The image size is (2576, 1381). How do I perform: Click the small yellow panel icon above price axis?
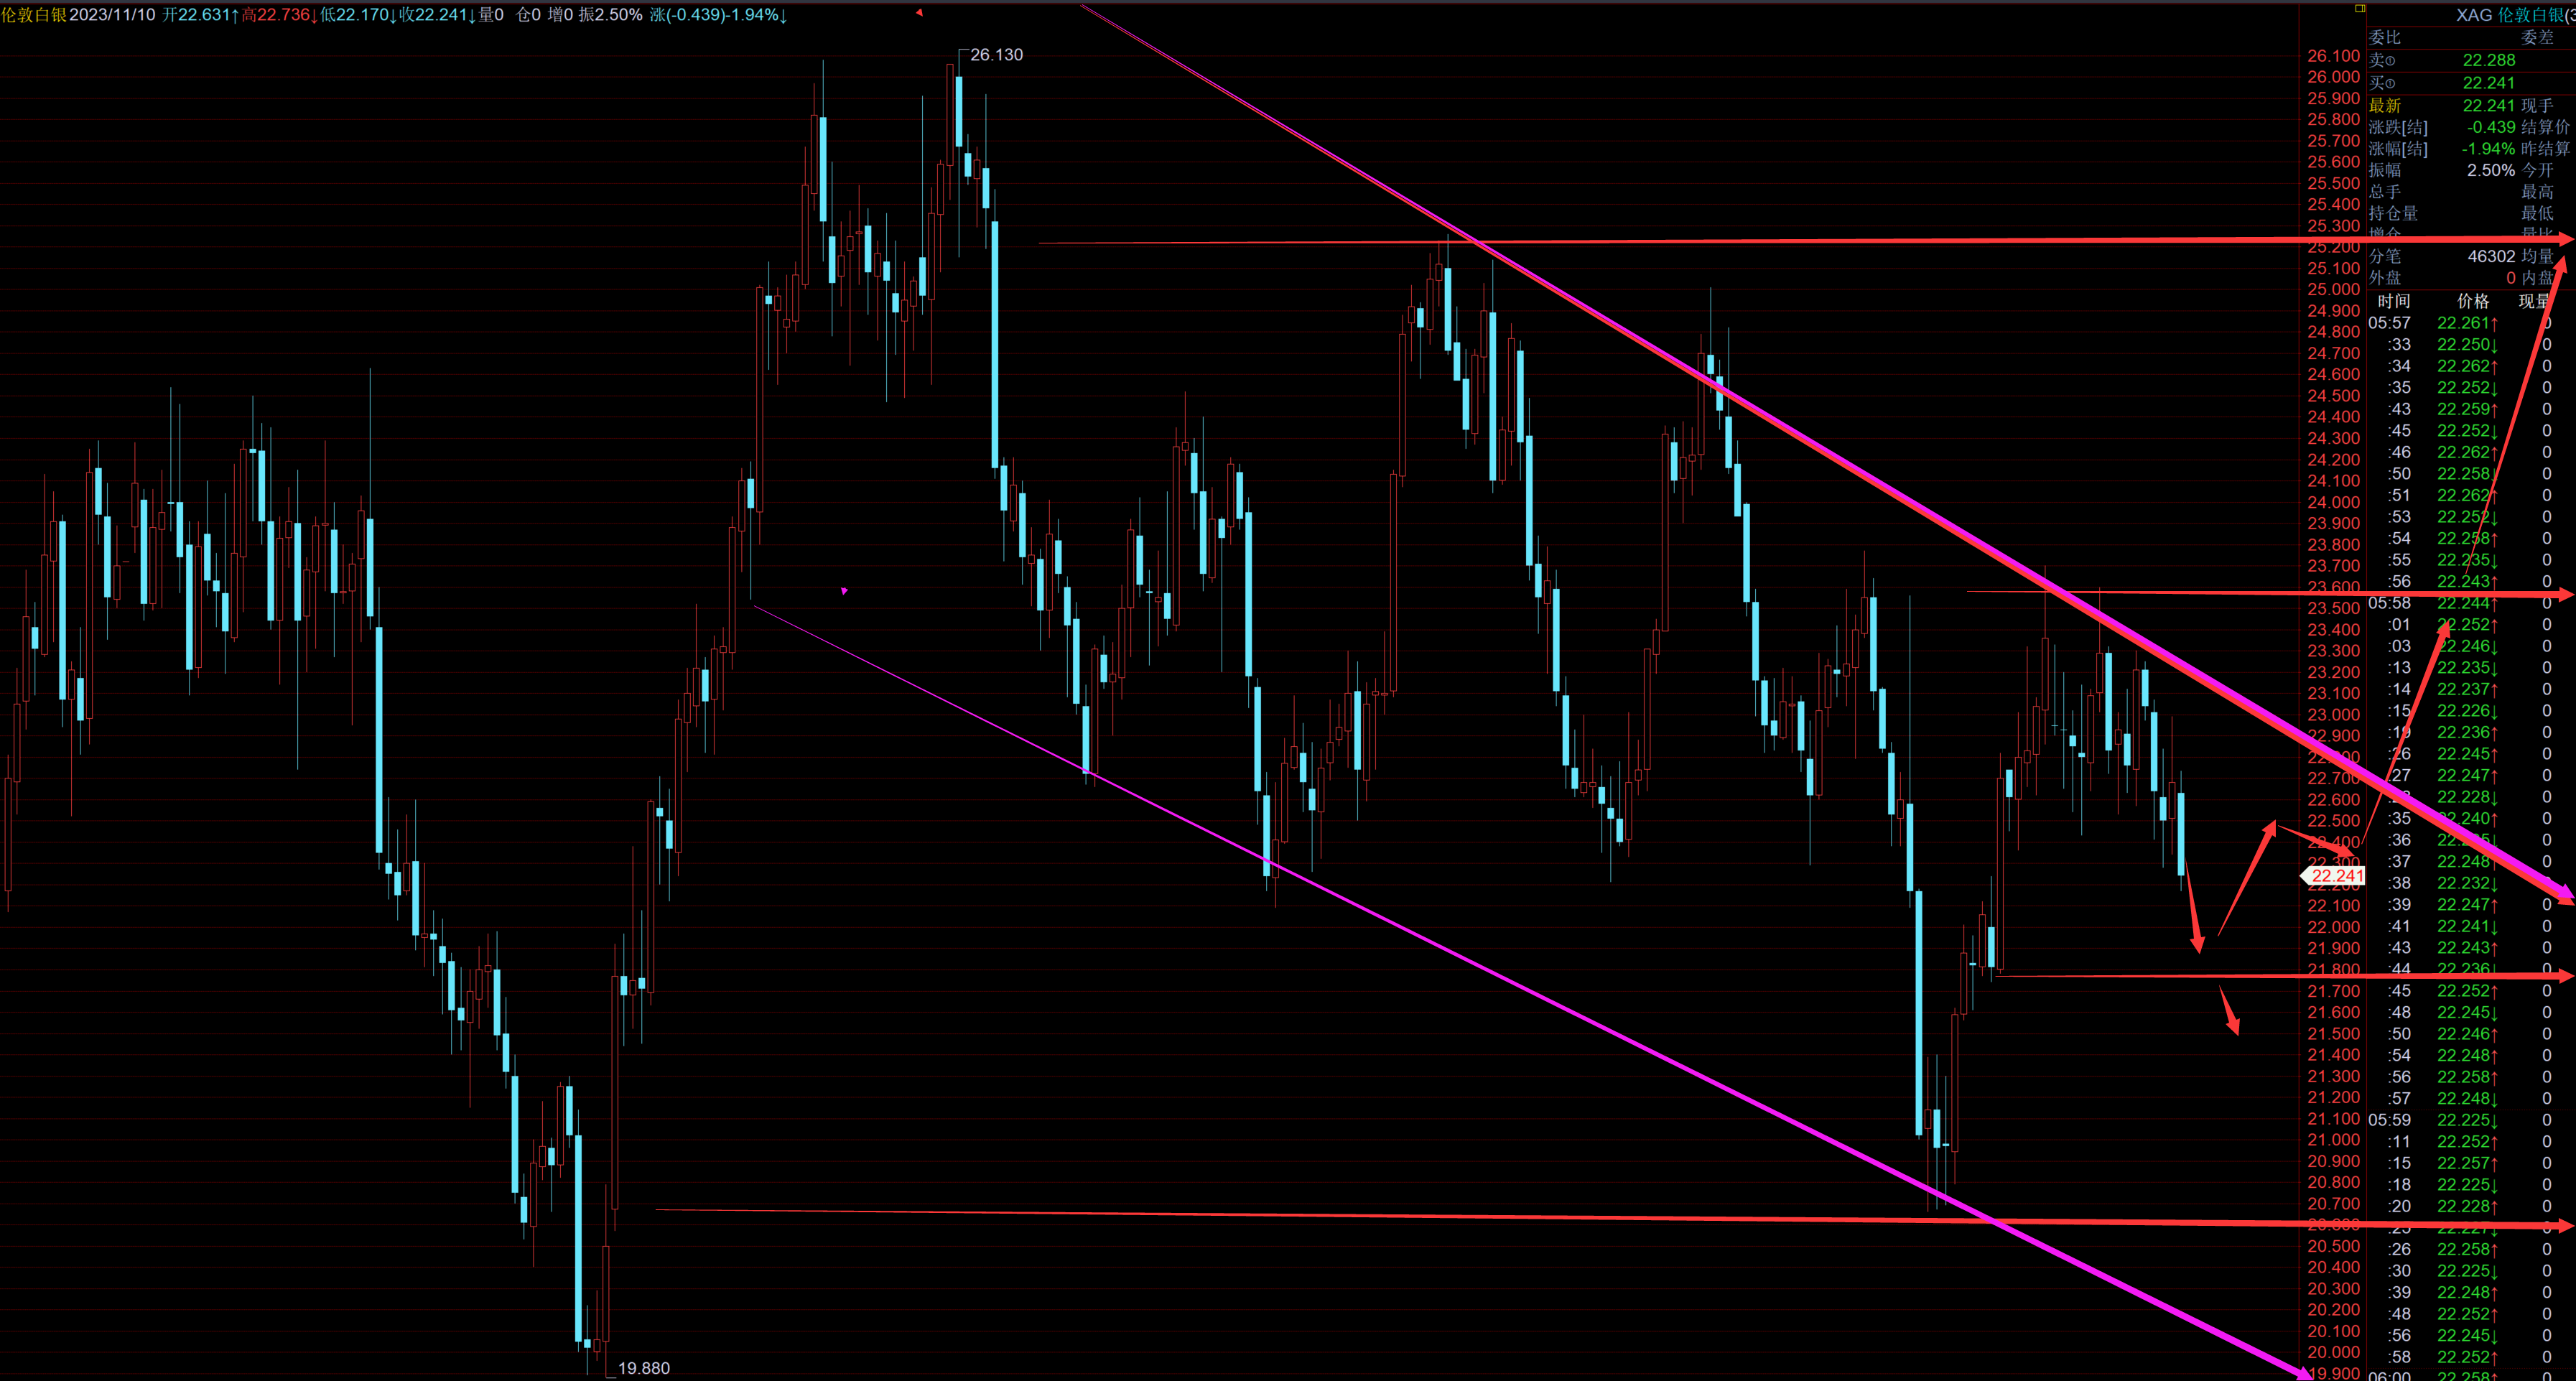(x=2359, y=8)
